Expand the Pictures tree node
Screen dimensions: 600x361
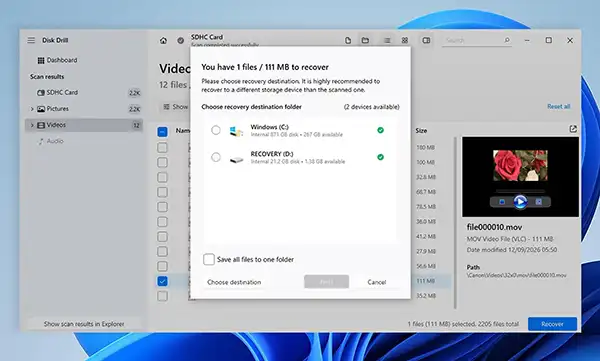tap(32, 109)
